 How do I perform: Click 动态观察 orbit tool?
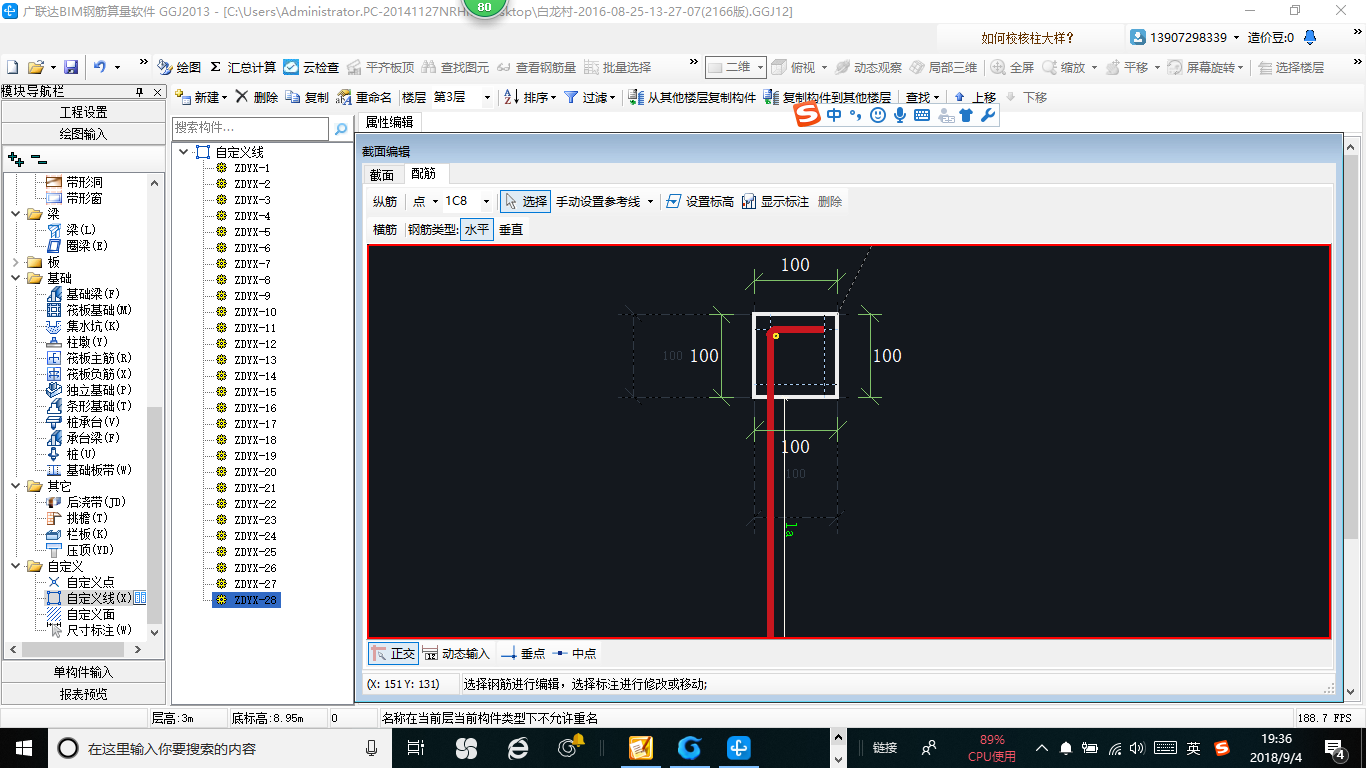pos(868,67)
